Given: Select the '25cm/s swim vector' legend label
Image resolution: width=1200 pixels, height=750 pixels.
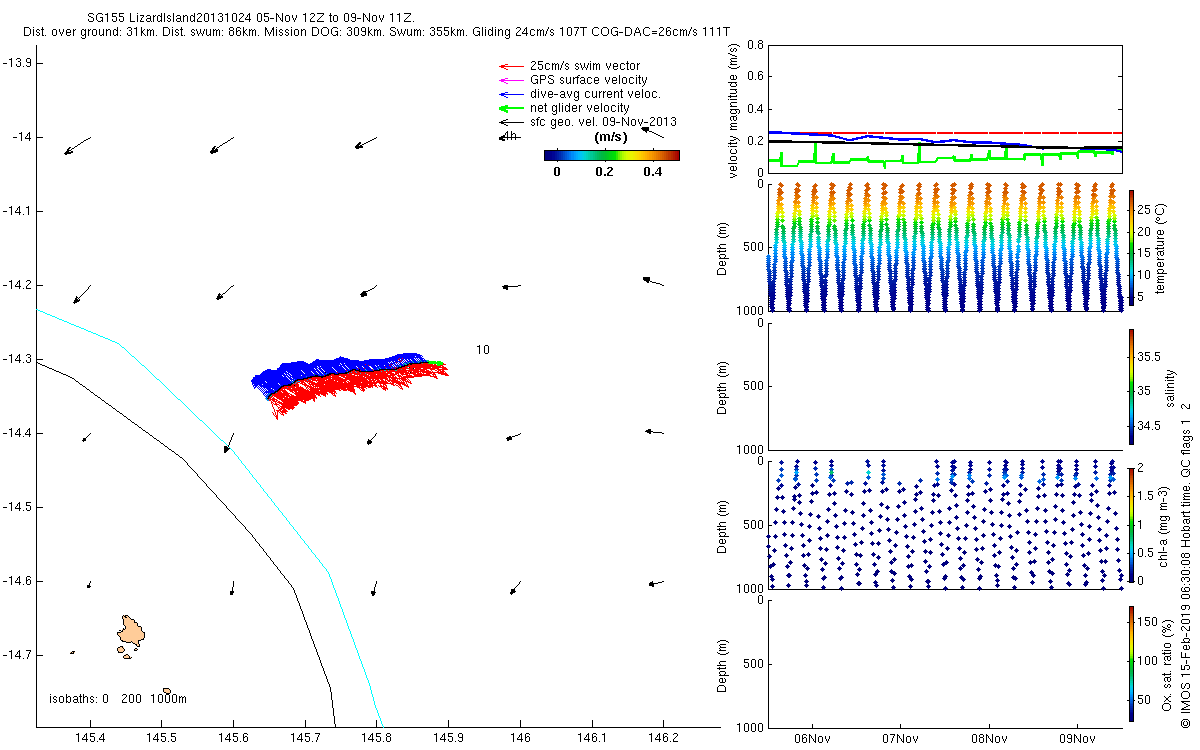Looking at the screenshot, I should pos(585,66).
